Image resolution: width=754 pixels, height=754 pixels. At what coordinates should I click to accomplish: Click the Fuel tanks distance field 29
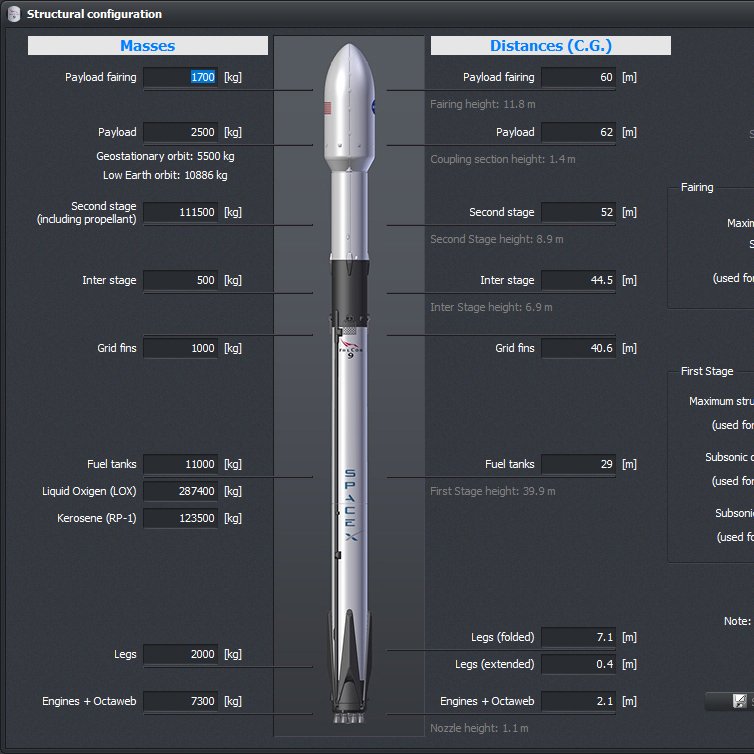coord(578,464)
